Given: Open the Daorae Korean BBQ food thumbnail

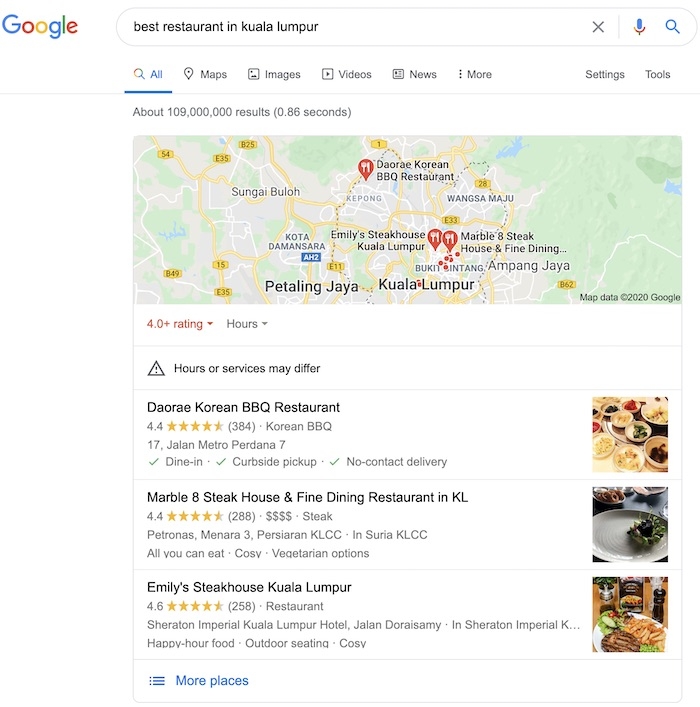Looking at the screenshot, I should tap(630, 434).
